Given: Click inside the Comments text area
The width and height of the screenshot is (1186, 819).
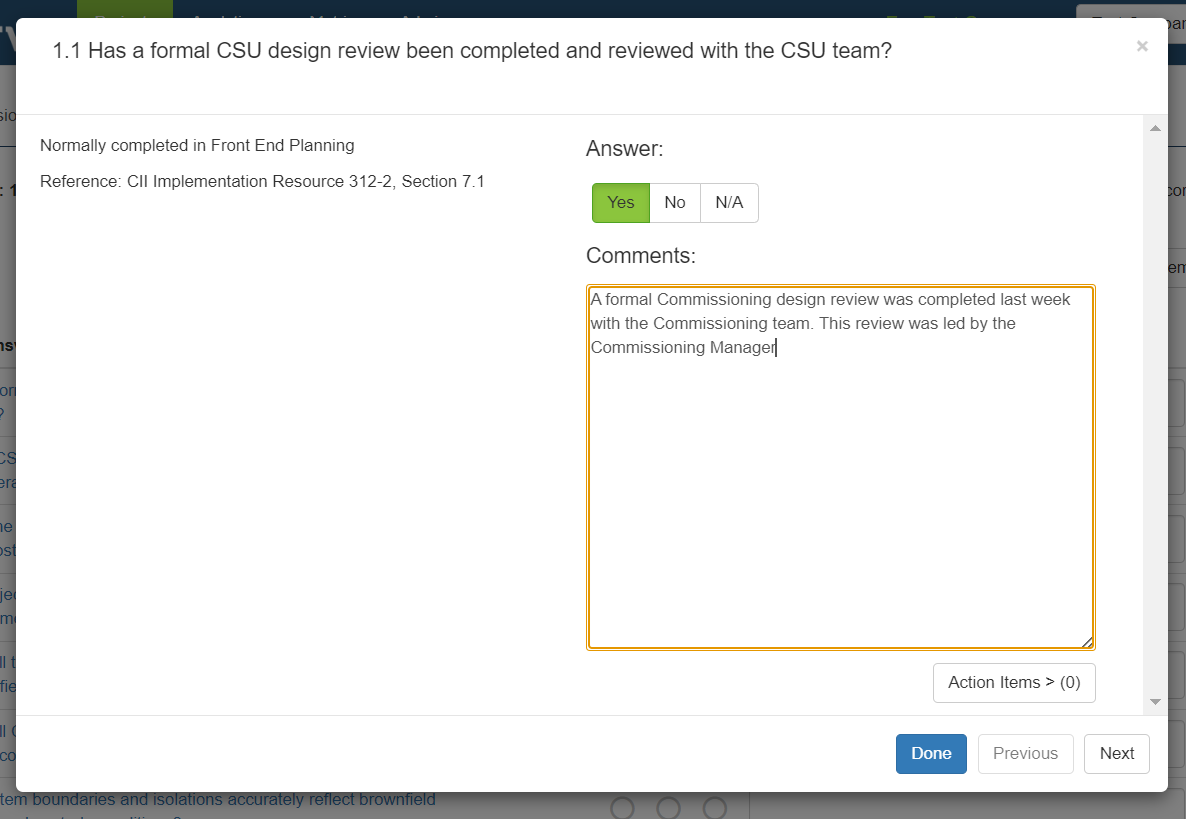Looking at the screenshot, I should [x=840, y=467].
